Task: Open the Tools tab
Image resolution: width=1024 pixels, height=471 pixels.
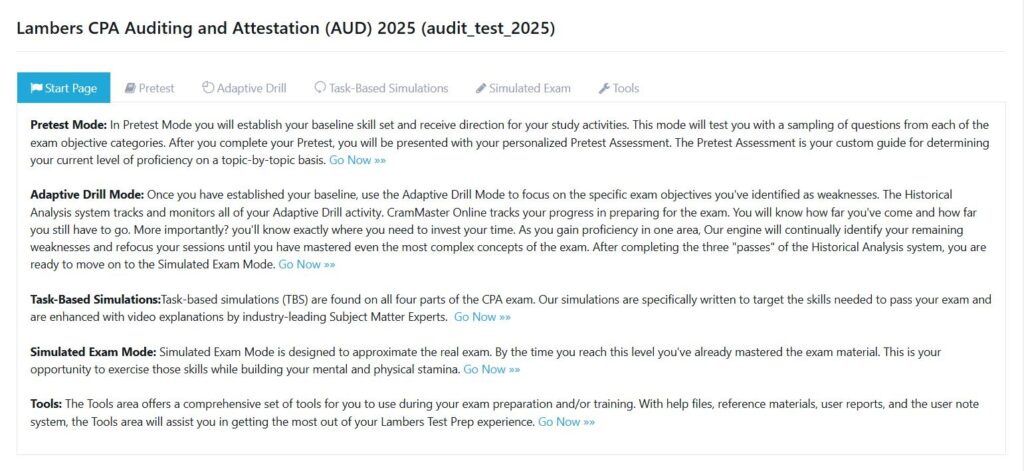Action: click(626, 88)
